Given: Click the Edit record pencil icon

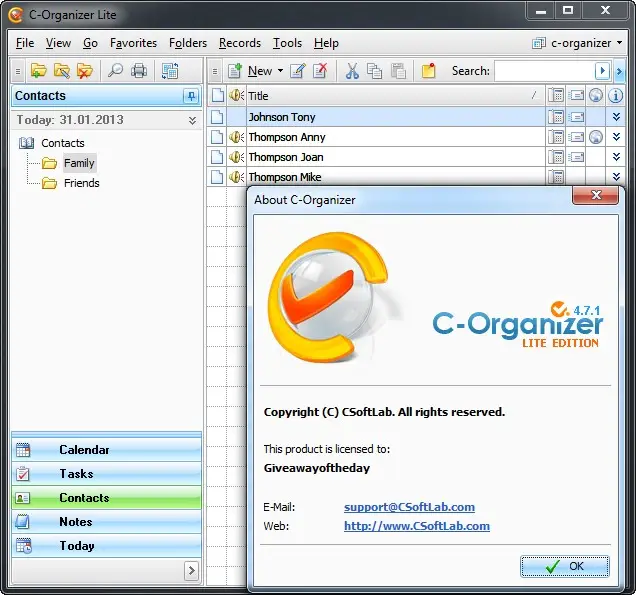Looking at the screenshot, I should 297,71.
